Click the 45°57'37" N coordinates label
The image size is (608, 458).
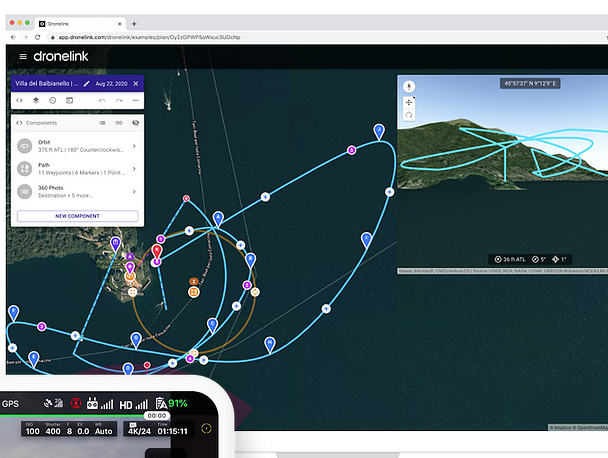coord(530,83)
